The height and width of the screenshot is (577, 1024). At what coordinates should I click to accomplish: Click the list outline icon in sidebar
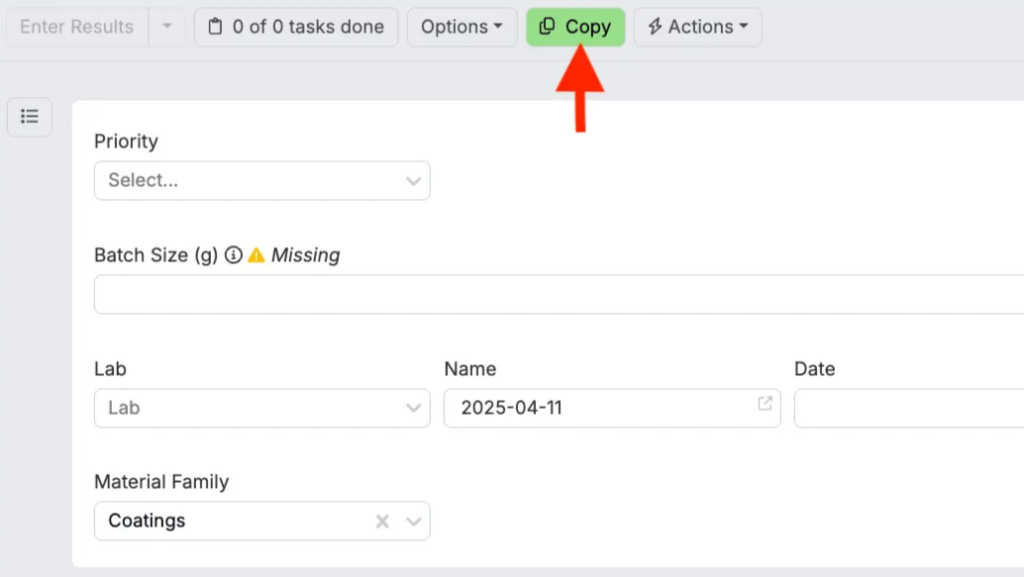click(x=30, y=117)
